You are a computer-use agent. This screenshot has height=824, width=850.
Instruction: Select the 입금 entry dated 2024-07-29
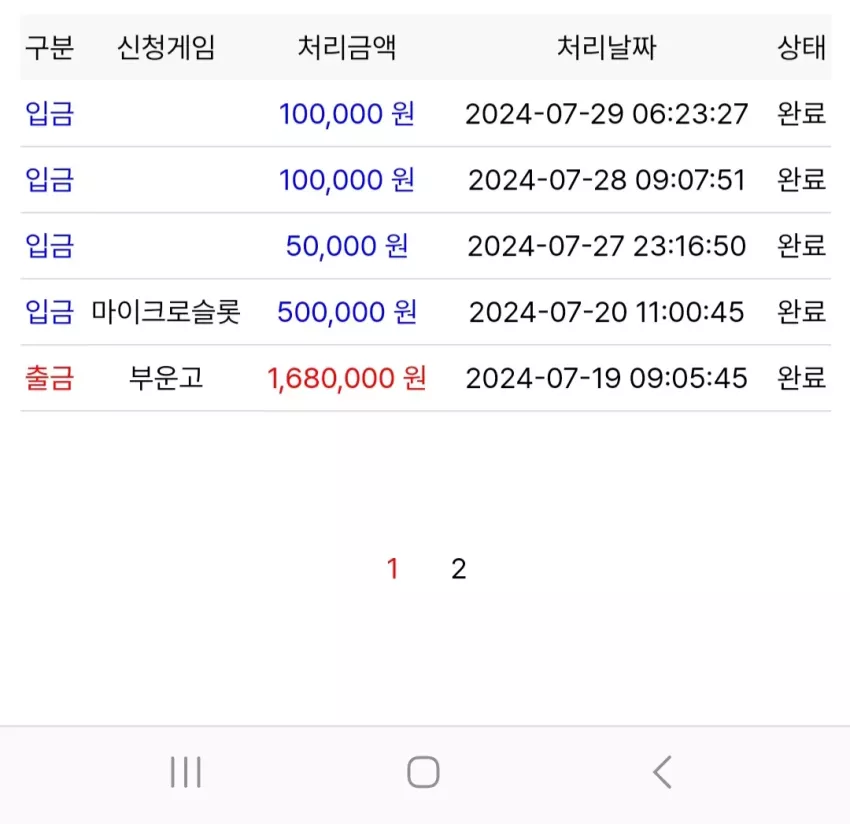[x=50, y=114]
